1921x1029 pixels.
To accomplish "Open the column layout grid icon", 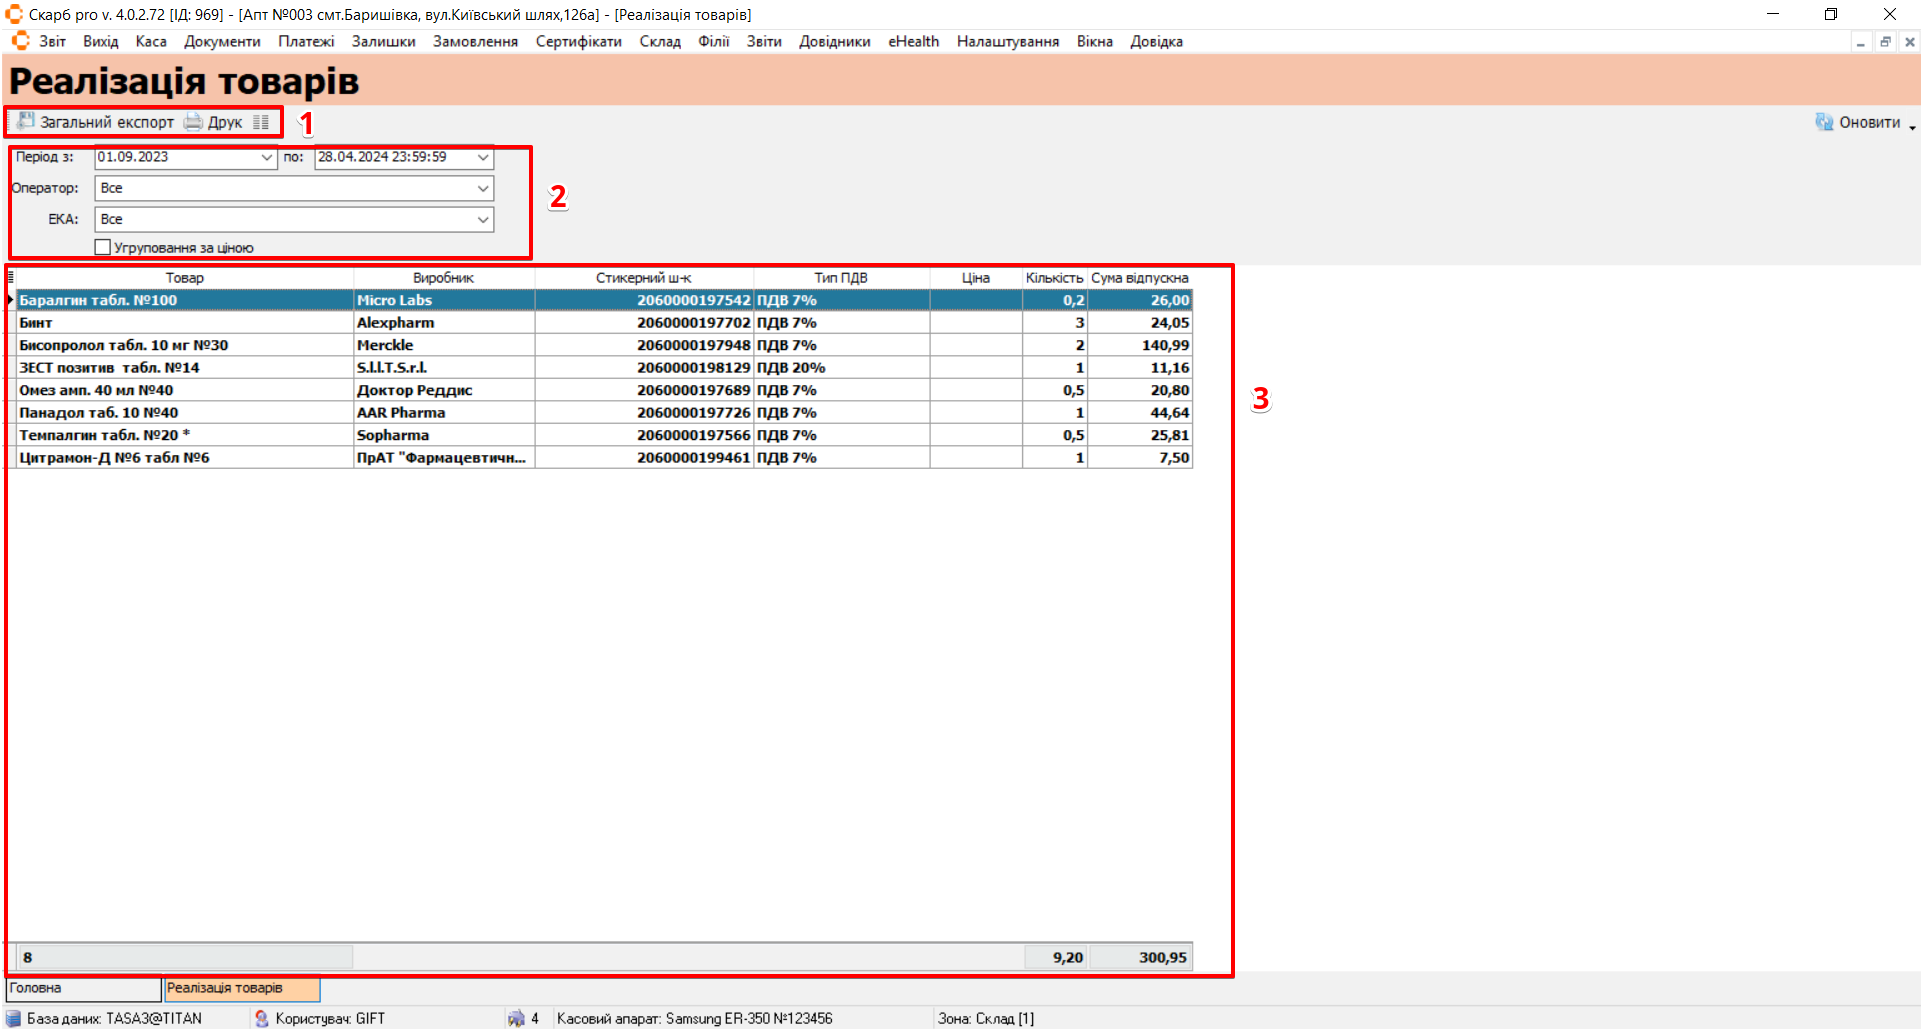I will 261,122.
